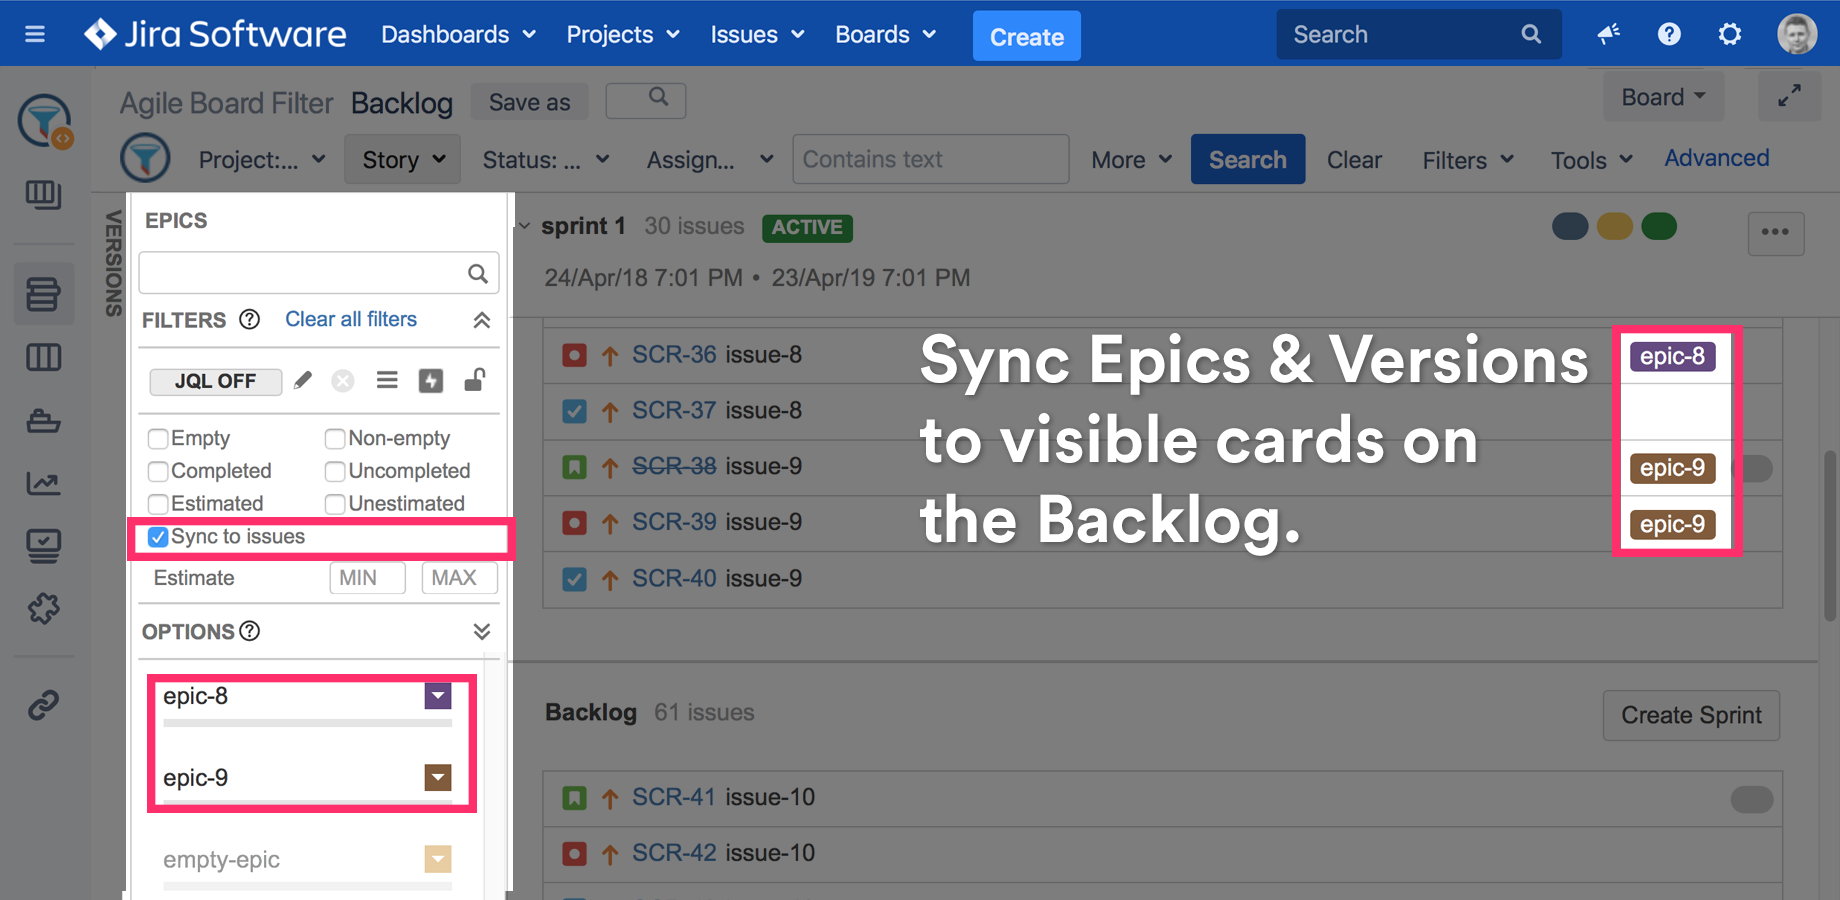Expand the OPTIONS section chevrons
Screen dimensions: 1840x900
481,632
